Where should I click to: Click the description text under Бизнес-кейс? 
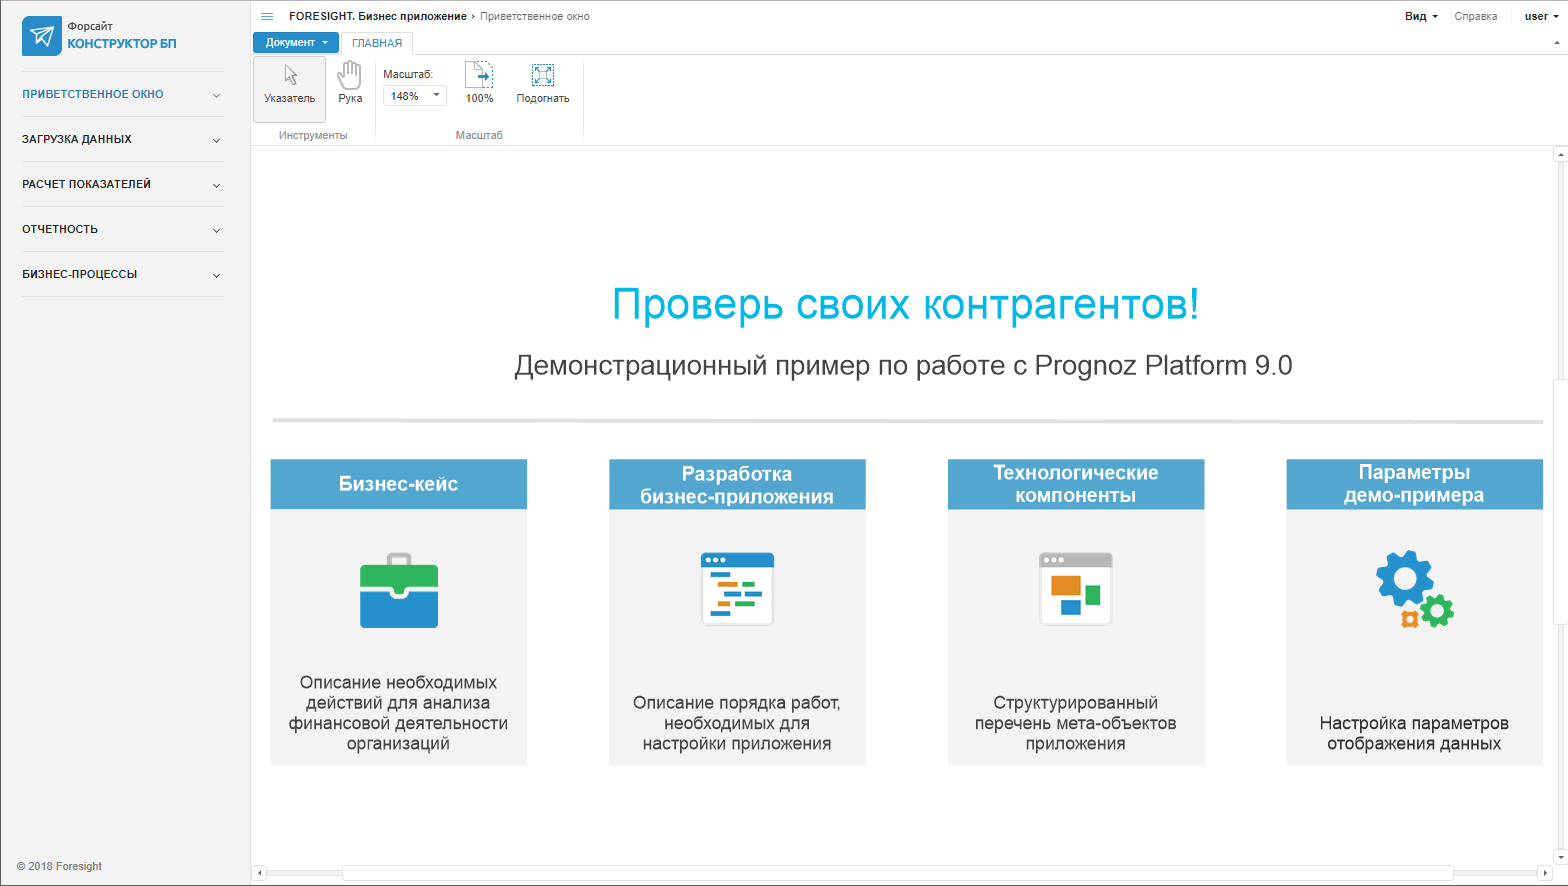pyautogui.click(x=399, y=713)
